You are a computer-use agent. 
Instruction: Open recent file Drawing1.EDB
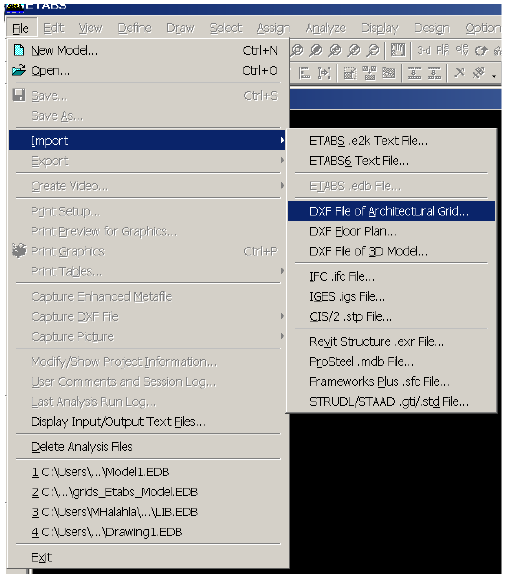click(x=147, y=532)
